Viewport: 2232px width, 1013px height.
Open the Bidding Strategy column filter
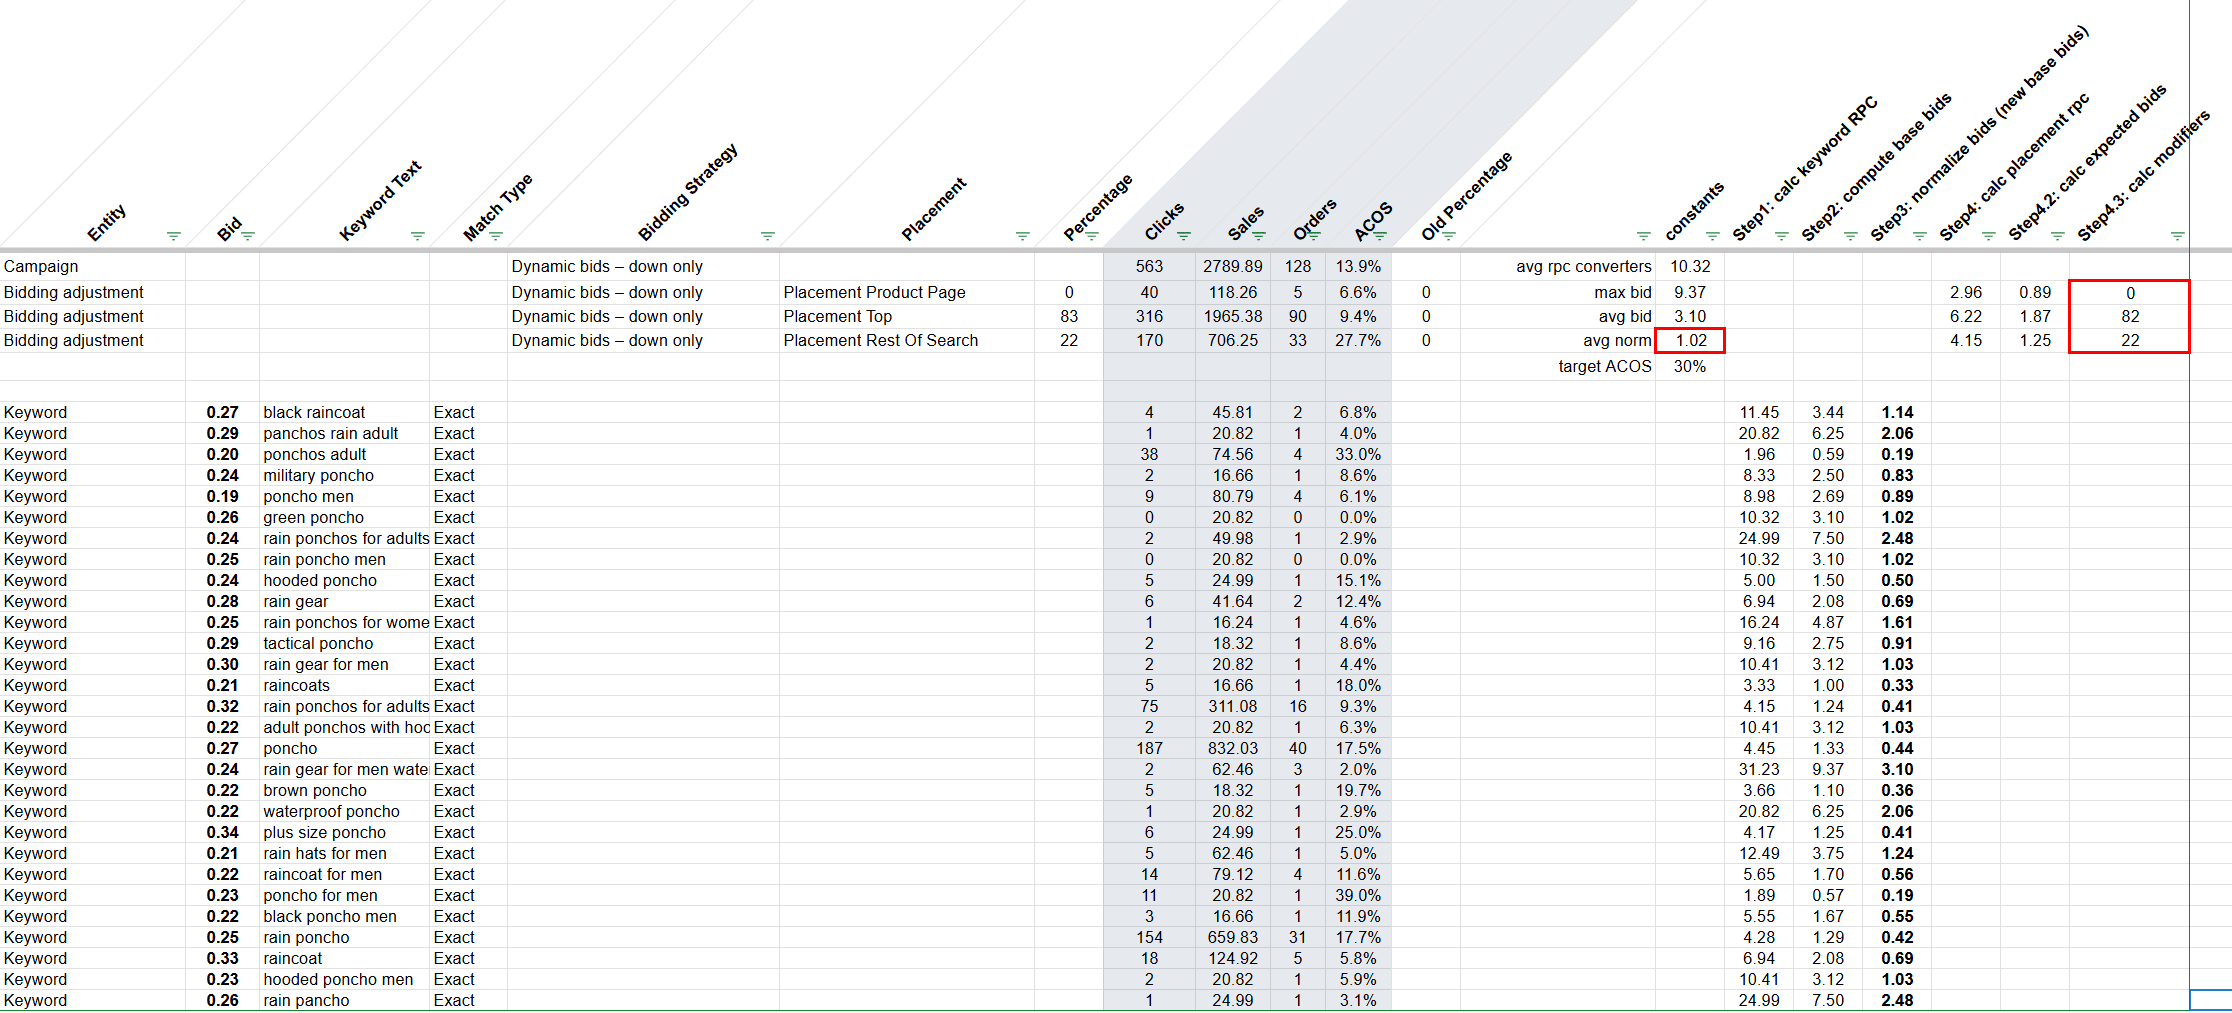point(767,236)
